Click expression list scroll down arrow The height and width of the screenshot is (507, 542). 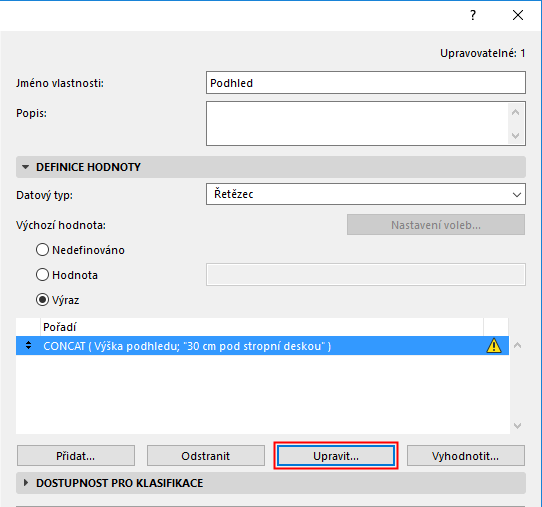[517, 425]
